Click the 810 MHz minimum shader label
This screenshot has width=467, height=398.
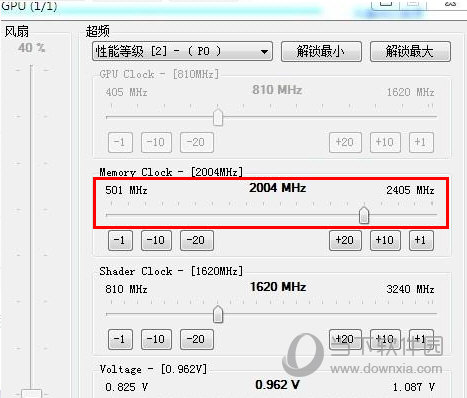126,289
